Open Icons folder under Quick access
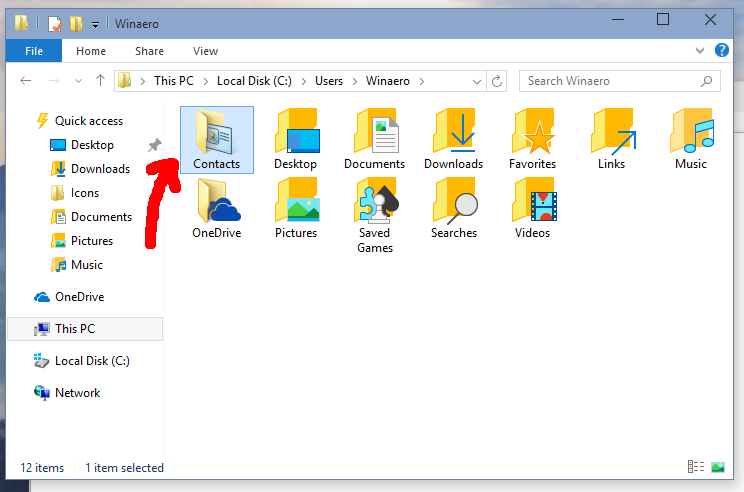744x492 pixels. pos(74,193)
